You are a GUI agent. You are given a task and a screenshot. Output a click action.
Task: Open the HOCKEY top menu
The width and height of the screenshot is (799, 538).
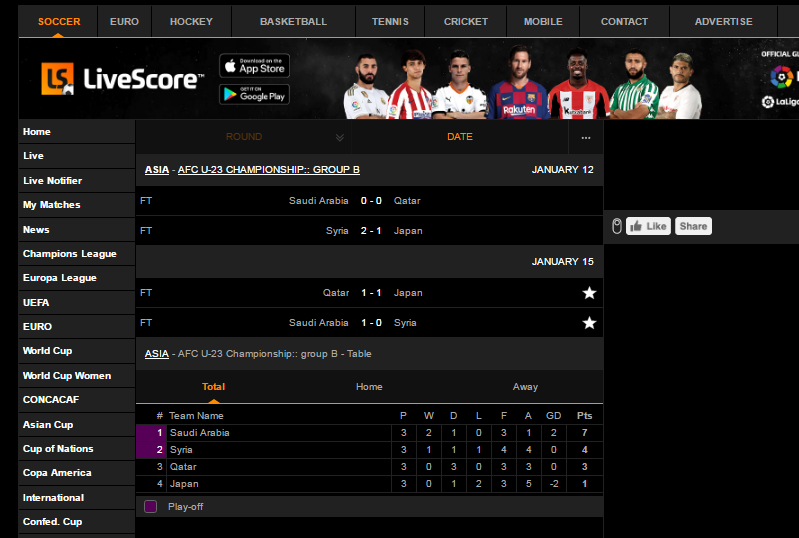click(191, 21)
